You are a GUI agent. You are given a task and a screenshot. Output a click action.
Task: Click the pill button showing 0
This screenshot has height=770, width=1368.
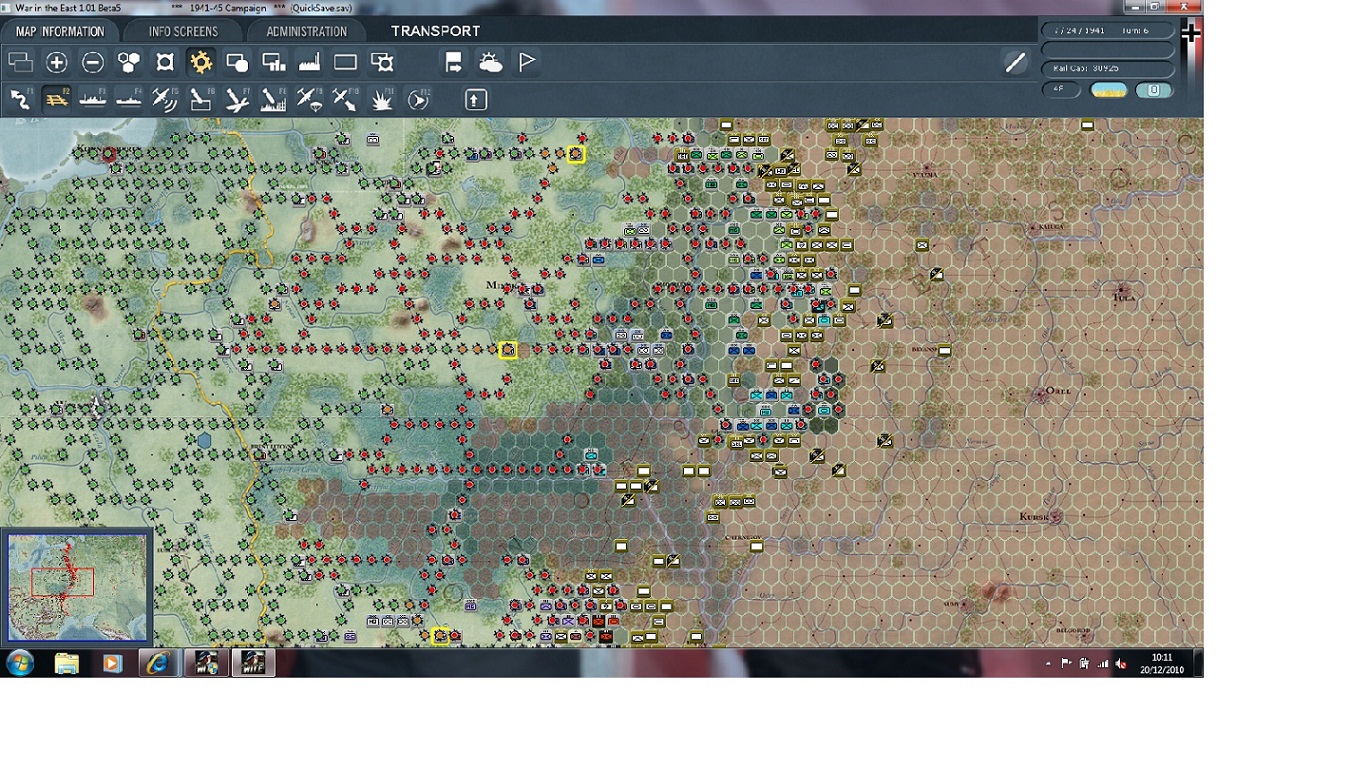tap(1153, 90)
